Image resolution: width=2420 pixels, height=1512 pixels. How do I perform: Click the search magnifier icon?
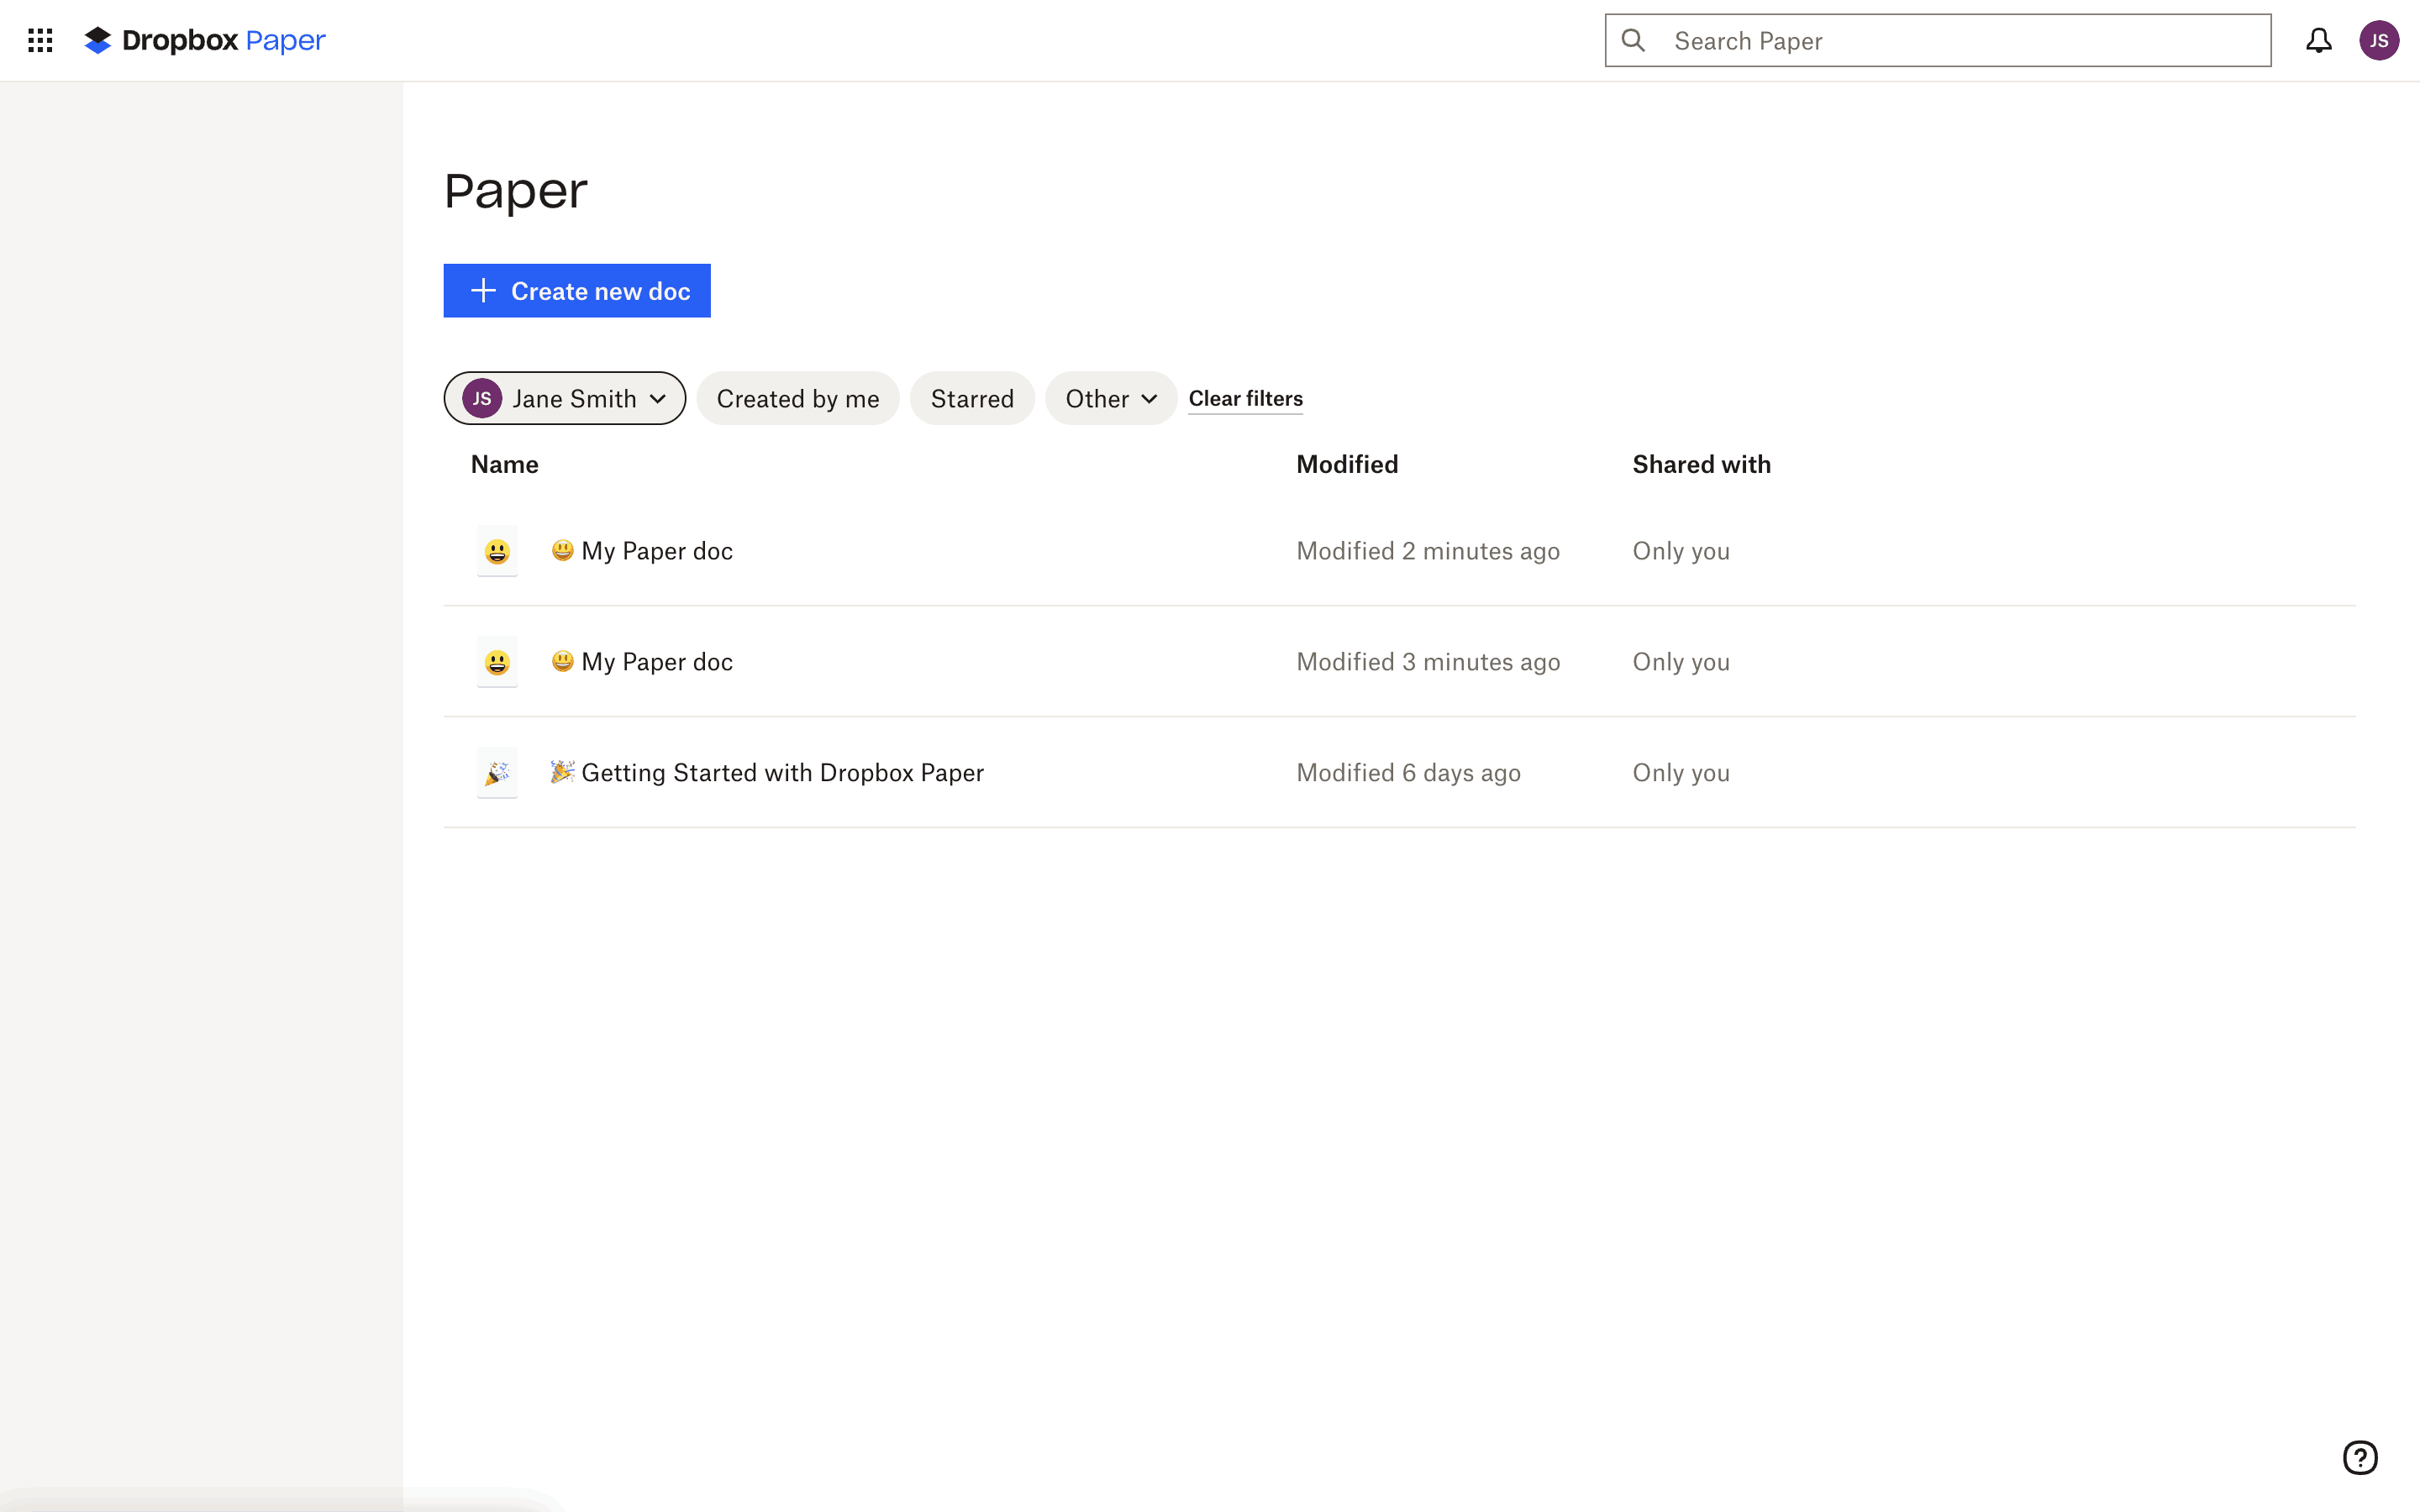[1633, 40]
